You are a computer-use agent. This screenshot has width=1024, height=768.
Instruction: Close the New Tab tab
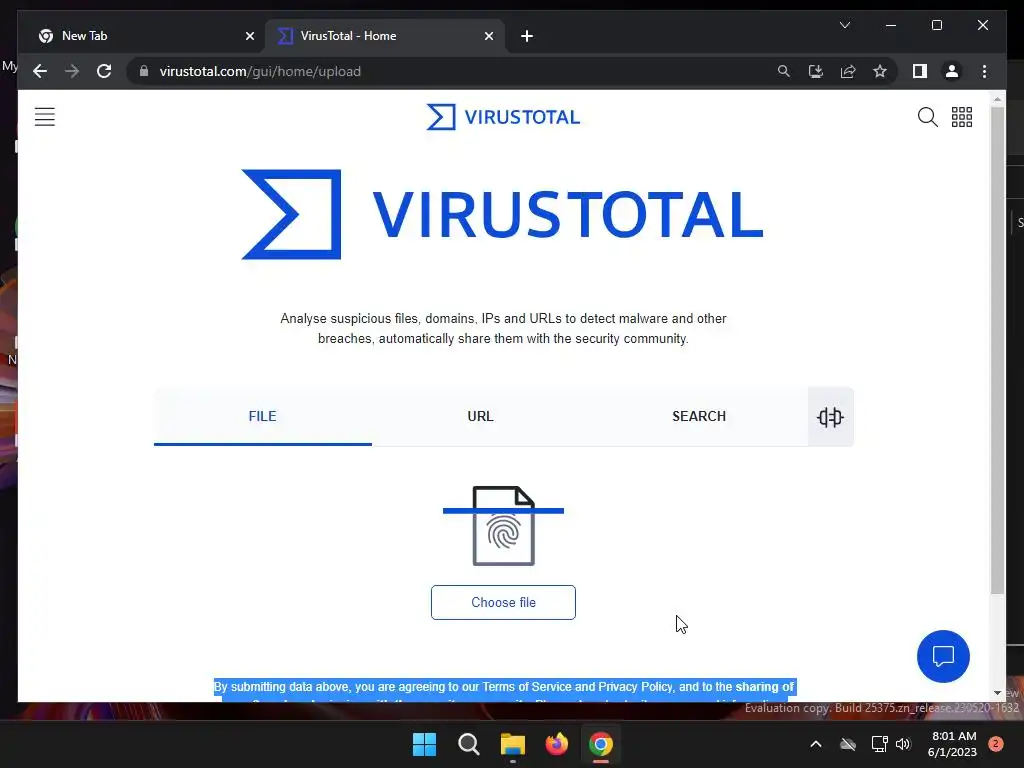pyautogui.click(x=249, y=36)
